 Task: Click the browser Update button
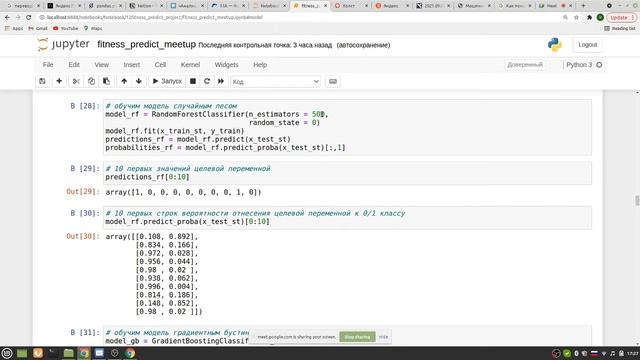pos(621,18)
